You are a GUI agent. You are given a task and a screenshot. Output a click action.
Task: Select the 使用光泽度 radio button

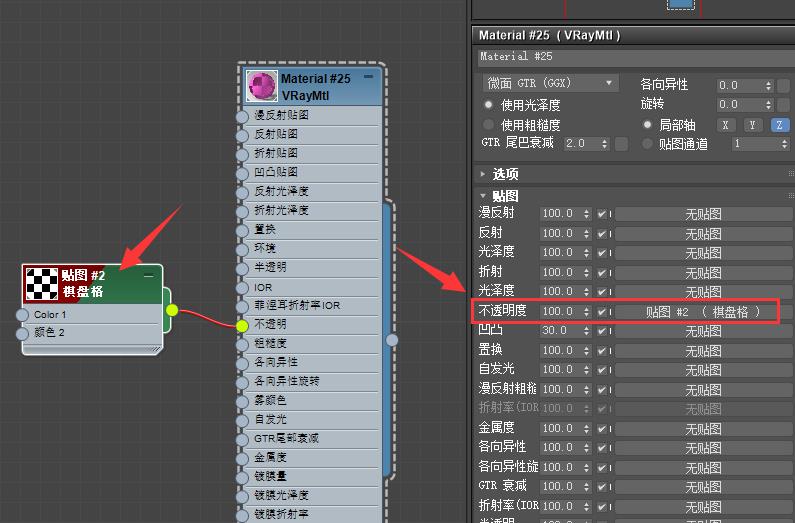coord(488,105)
